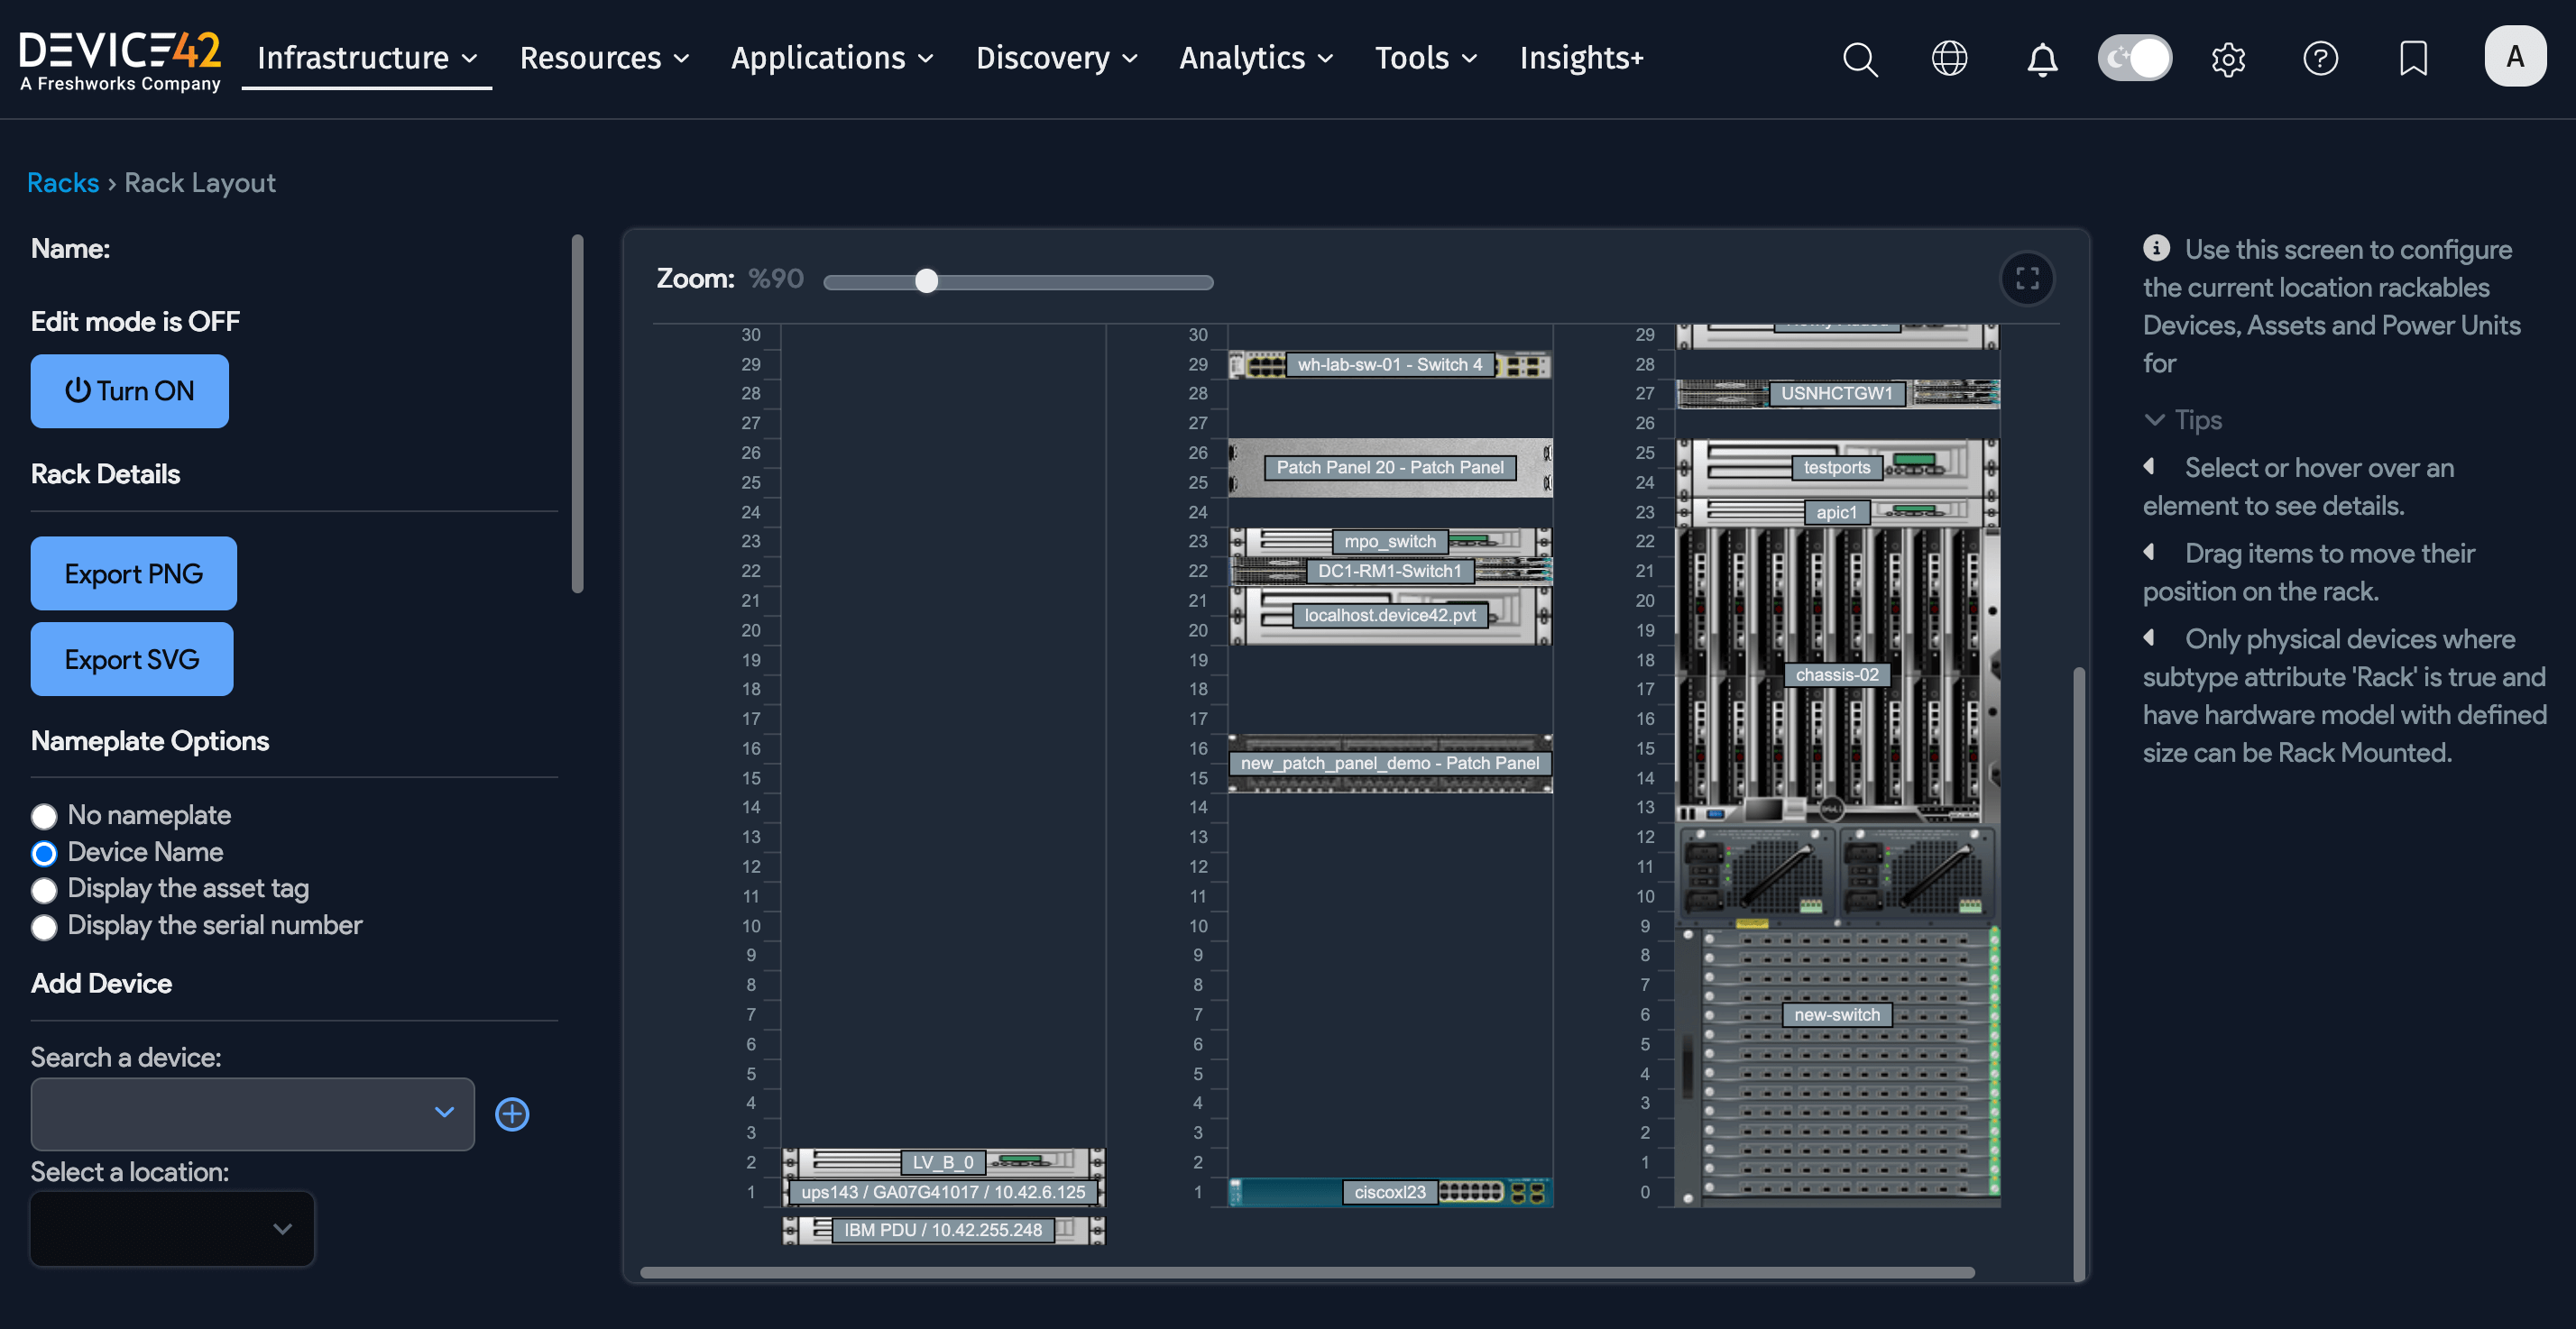Viewport: 2576px width, 1329px height.
Task: Open the bookmarks icon
Action: (2414, 59)
